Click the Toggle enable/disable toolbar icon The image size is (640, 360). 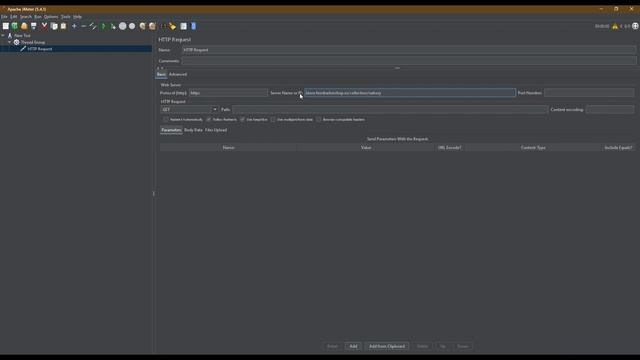(93, 26)
